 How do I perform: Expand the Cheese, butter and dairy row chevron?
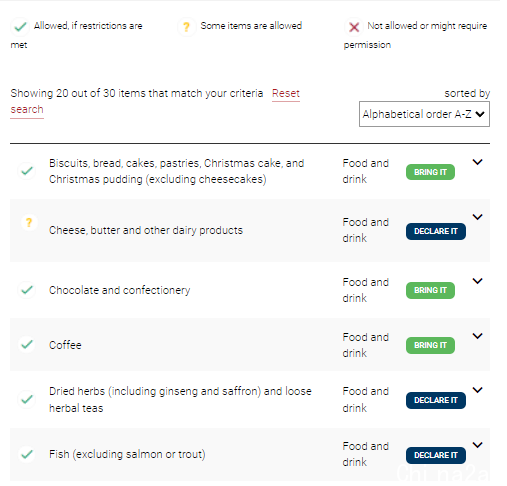478,217
